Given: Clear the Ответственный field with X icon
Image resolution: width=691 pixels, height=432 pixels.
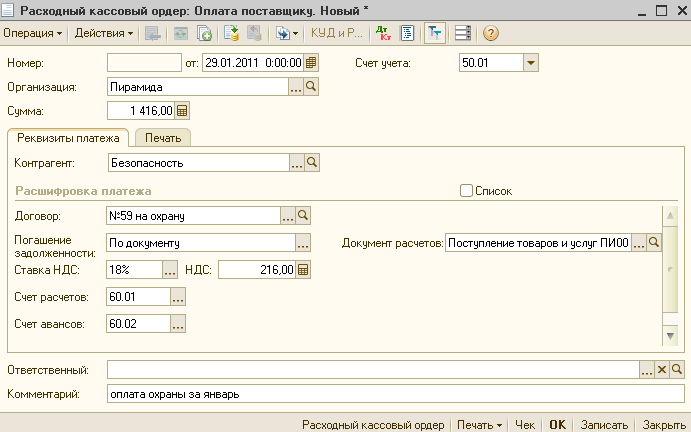Looking at the screenshot, I should 661,371.
